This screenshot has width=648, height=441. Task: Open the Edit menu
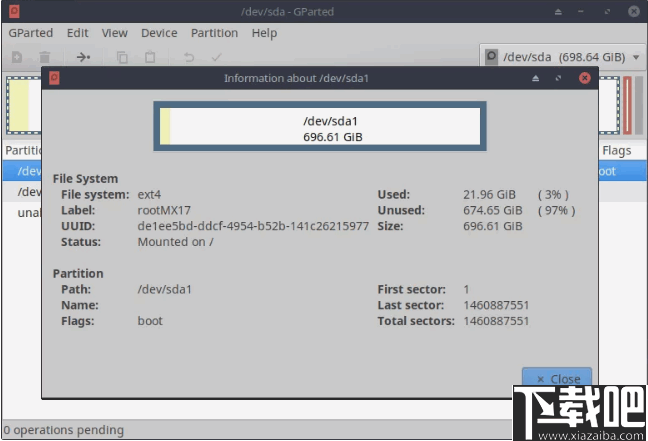click(78, 33)
